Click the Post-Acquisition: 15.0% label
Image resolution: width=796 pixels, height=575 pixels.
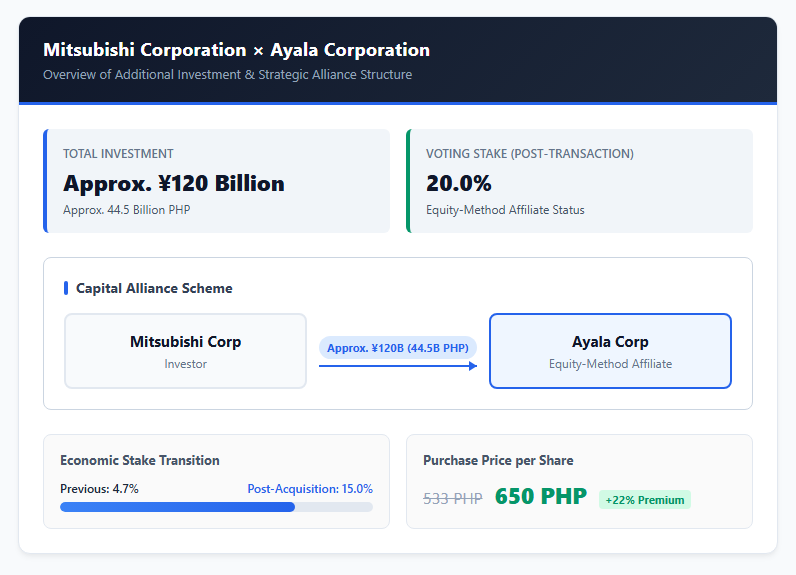point(310,489)
